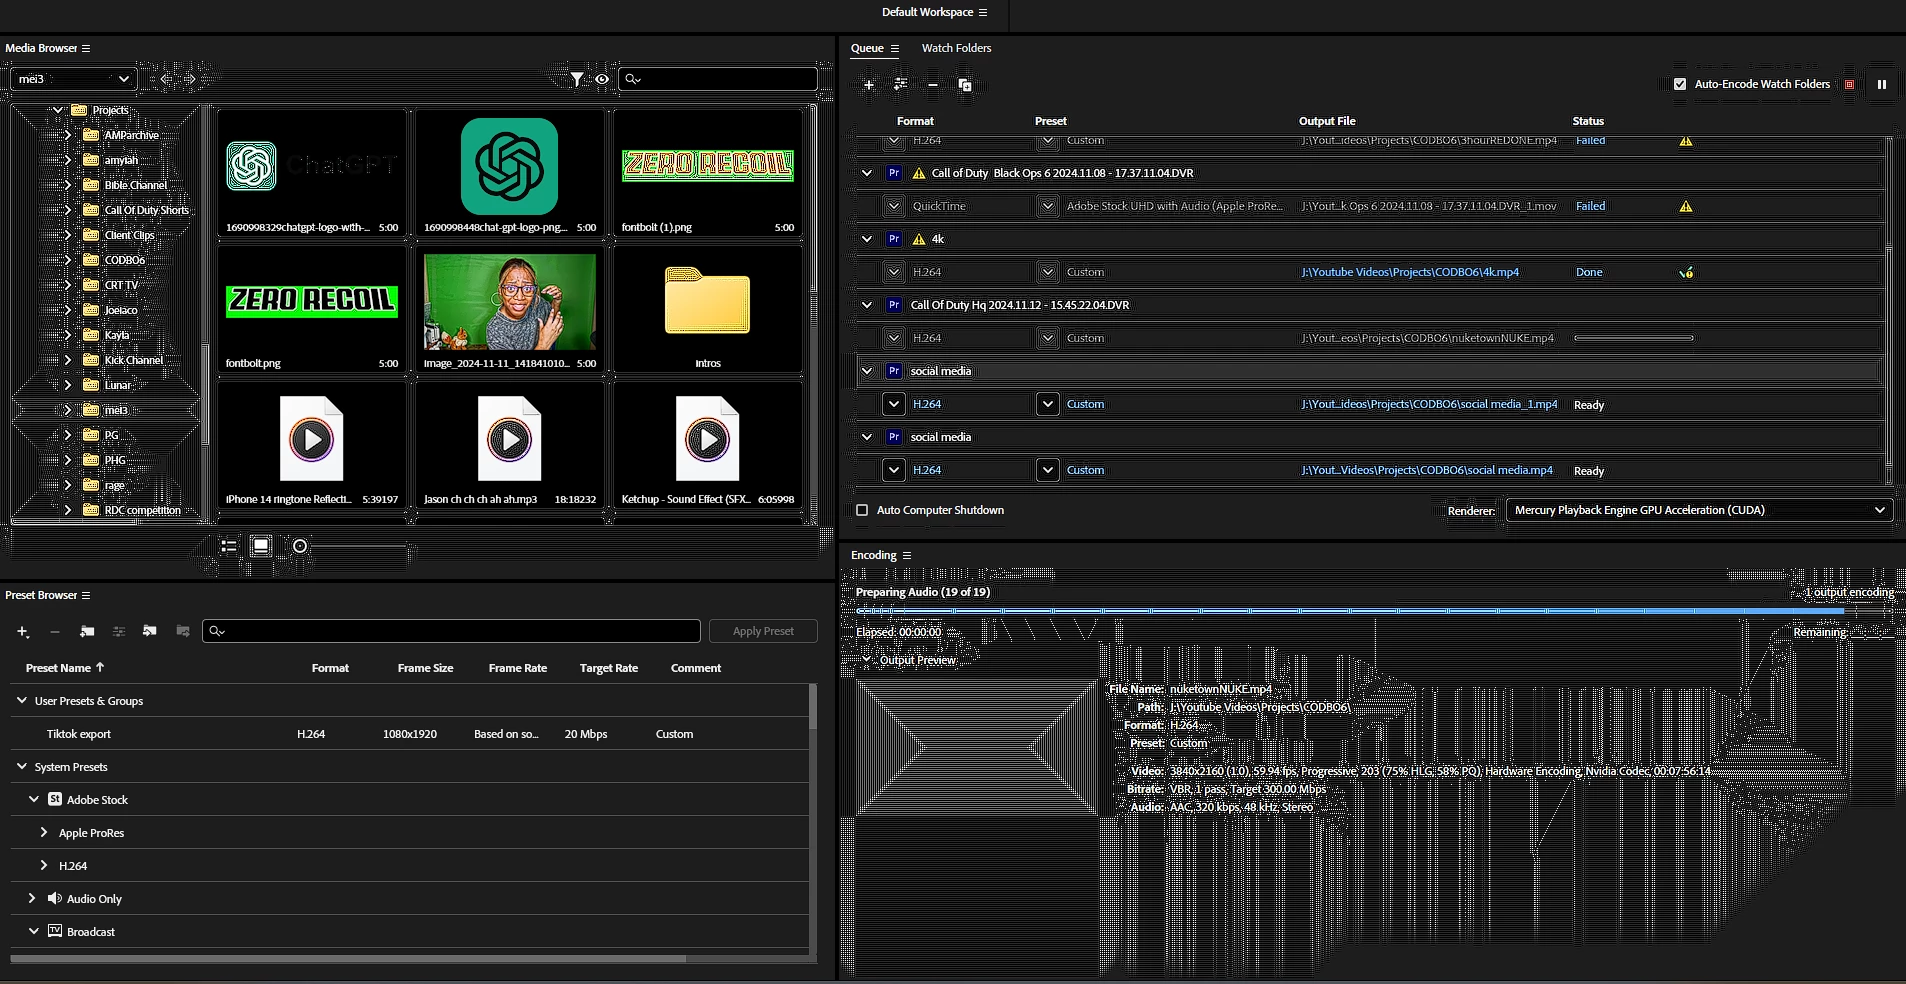The width and height of the screenshot is (1906, 984).
Task: Switch Media Browser to thumbnail view
Action: point(261,546)
